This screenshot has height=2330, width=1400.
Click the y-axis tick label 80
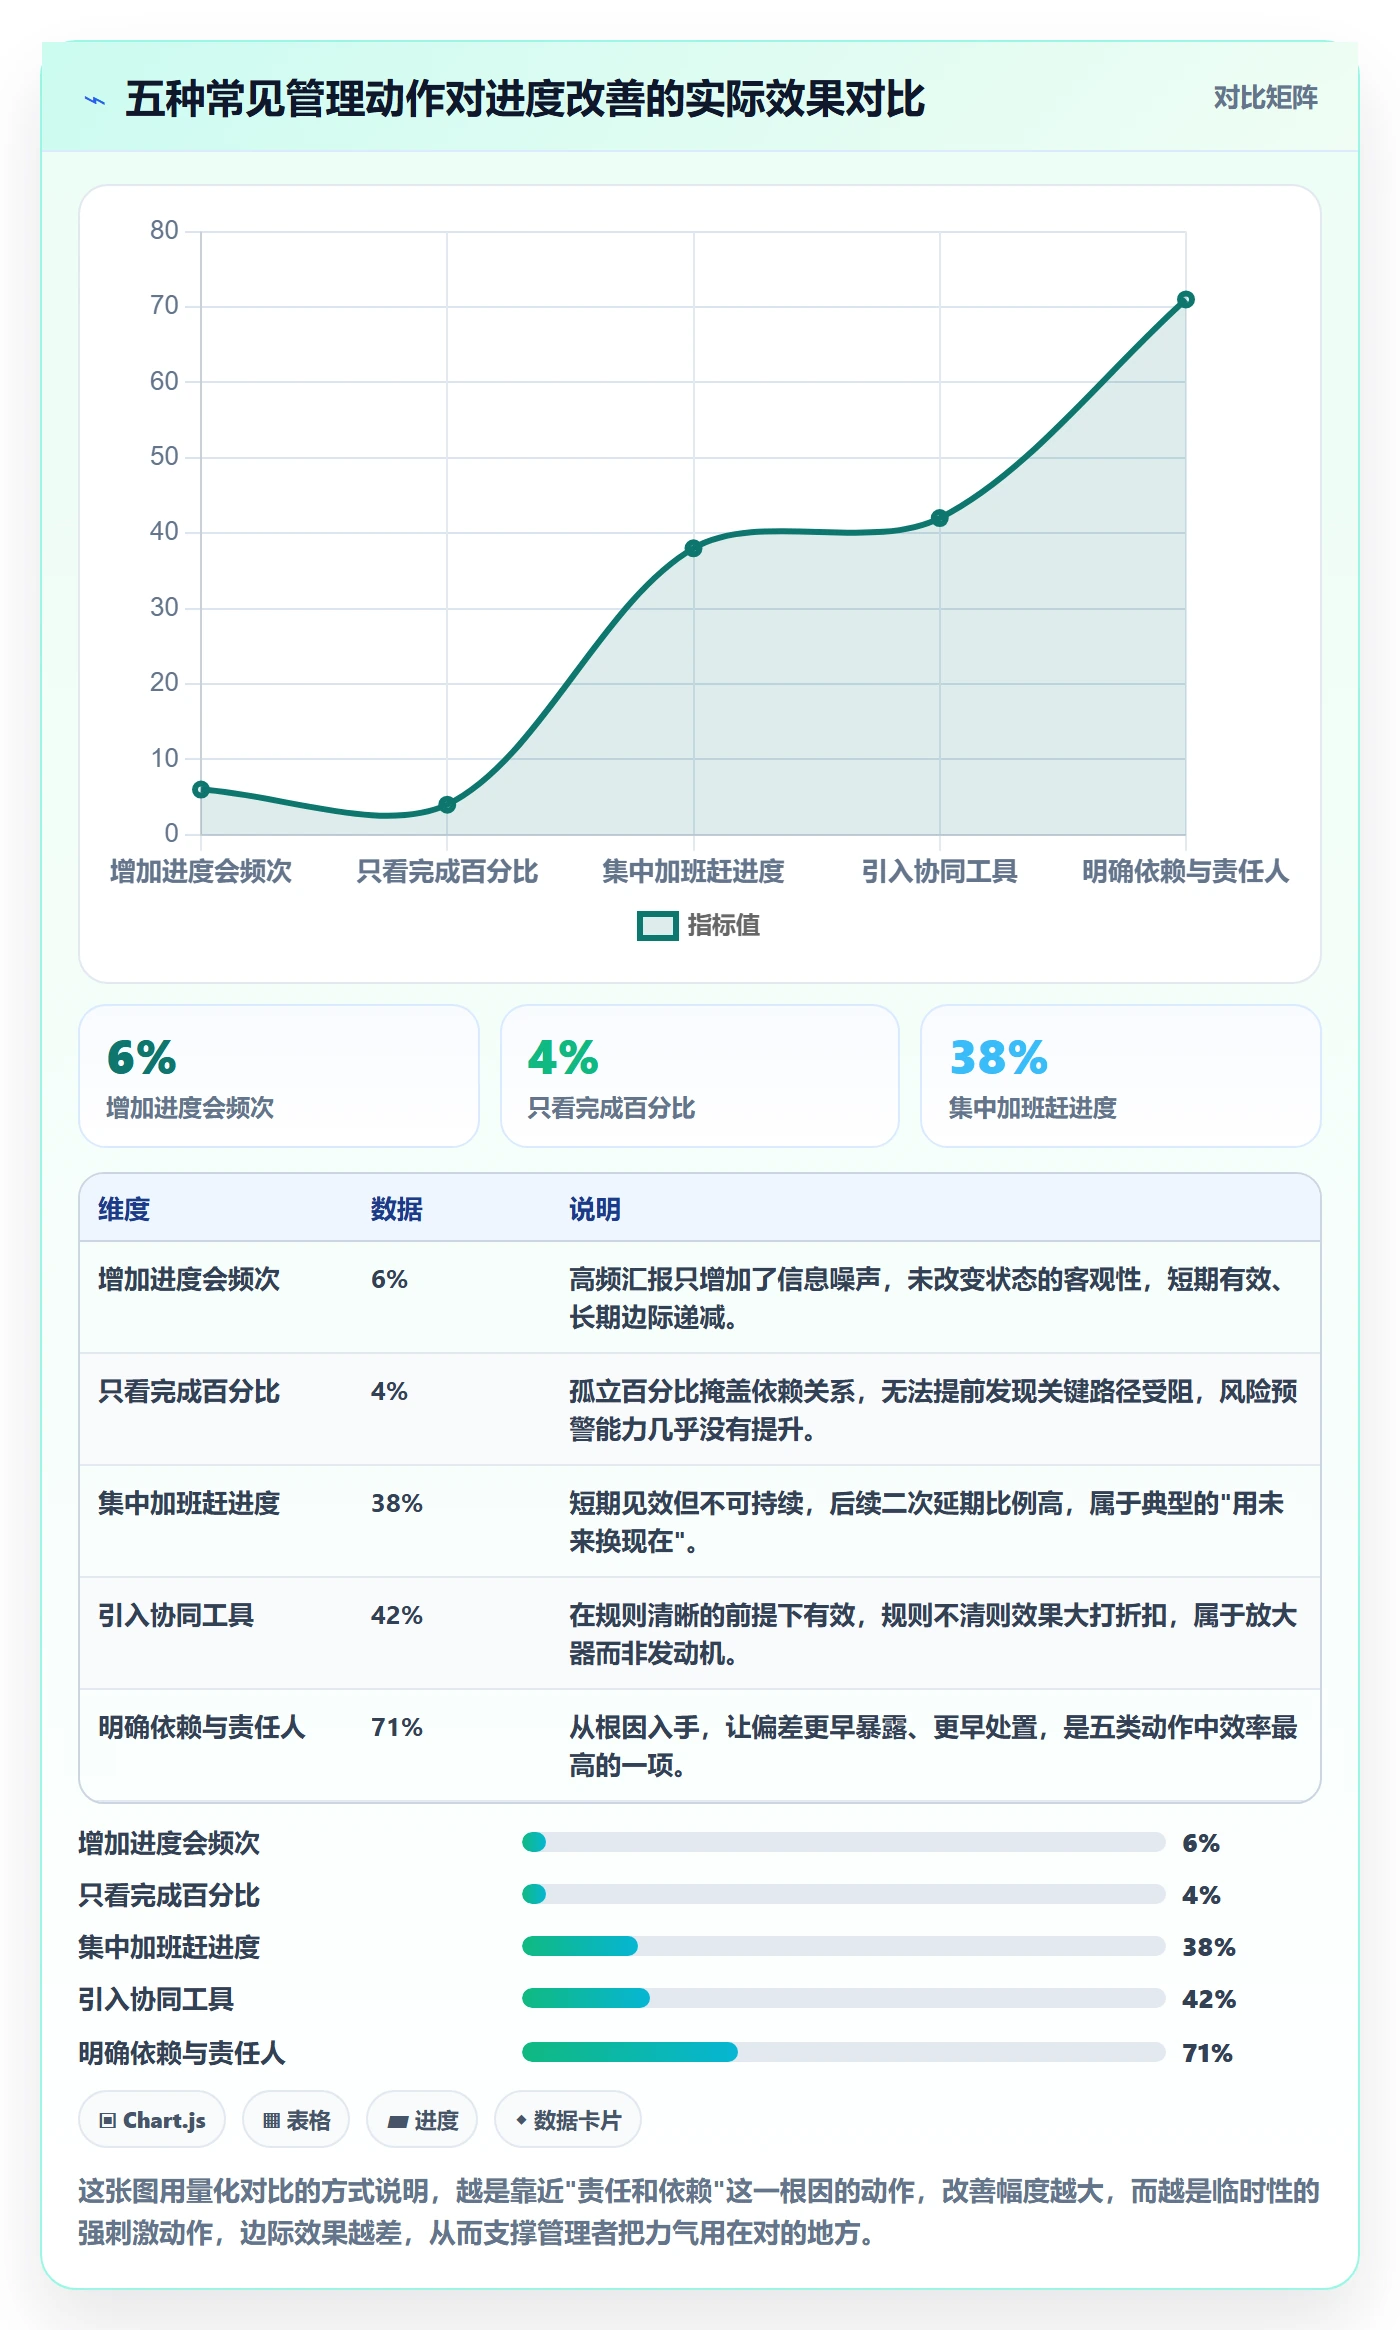click(x=164, y=230)
